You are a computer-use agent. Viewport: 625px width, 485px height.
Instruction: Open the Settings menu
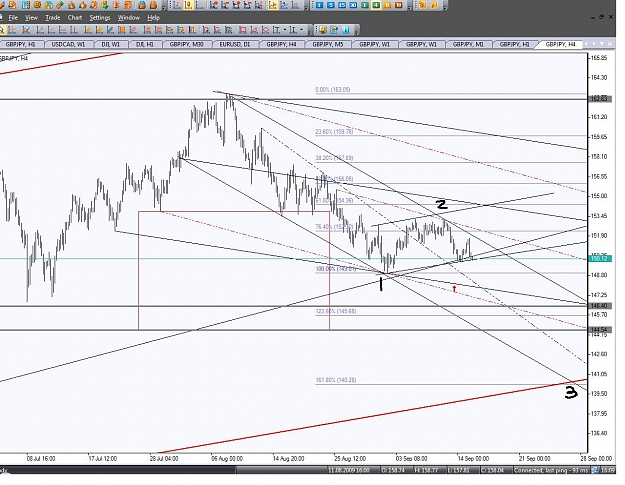coord(100,18)
